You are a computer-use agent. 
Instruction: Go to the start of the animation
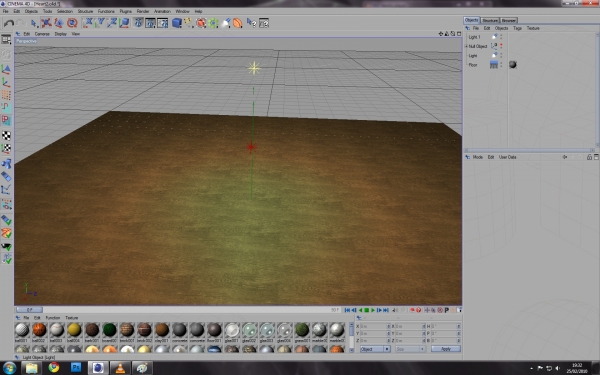347,310
